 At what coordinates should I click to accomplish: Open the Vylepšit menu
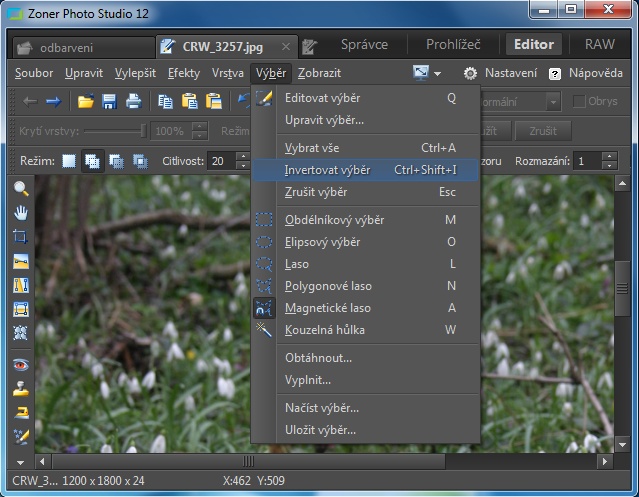tap(135, 73)
